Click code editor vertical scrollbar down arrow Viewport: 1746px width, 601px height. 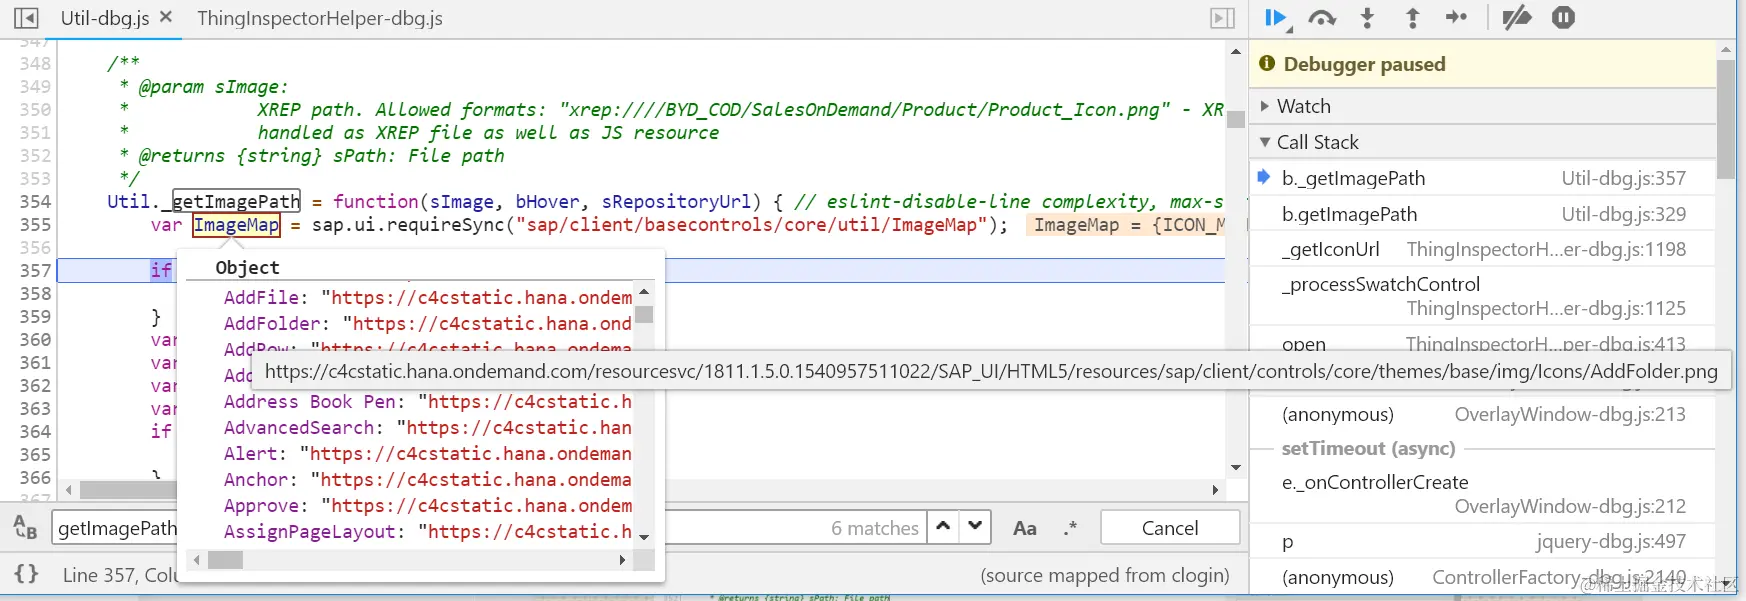click(1236, 467)
